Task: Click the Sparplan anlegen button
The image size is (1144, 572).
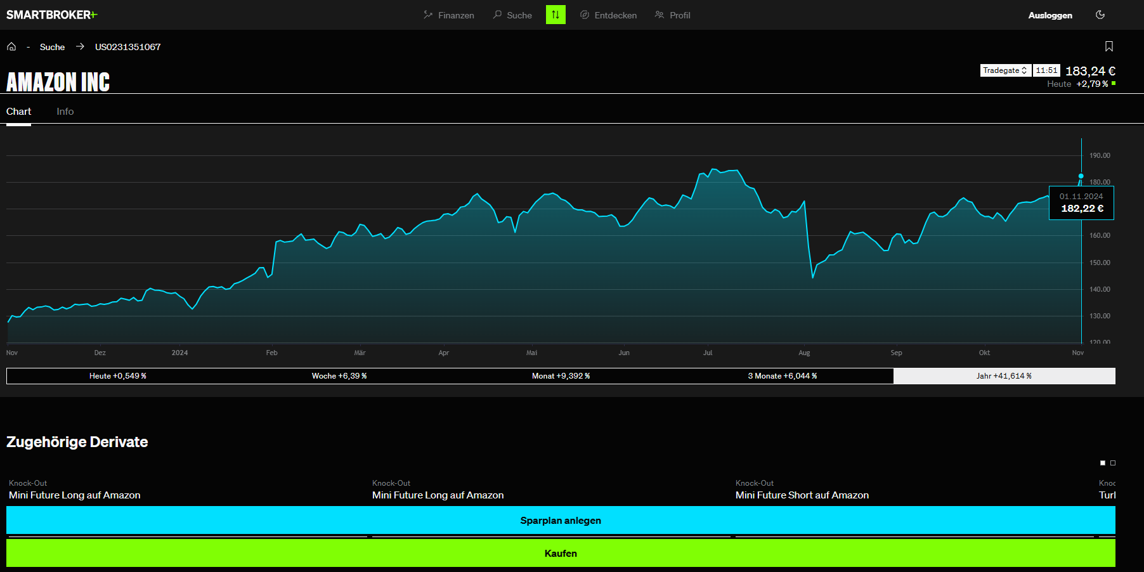Action: click(x=560, y=520)
